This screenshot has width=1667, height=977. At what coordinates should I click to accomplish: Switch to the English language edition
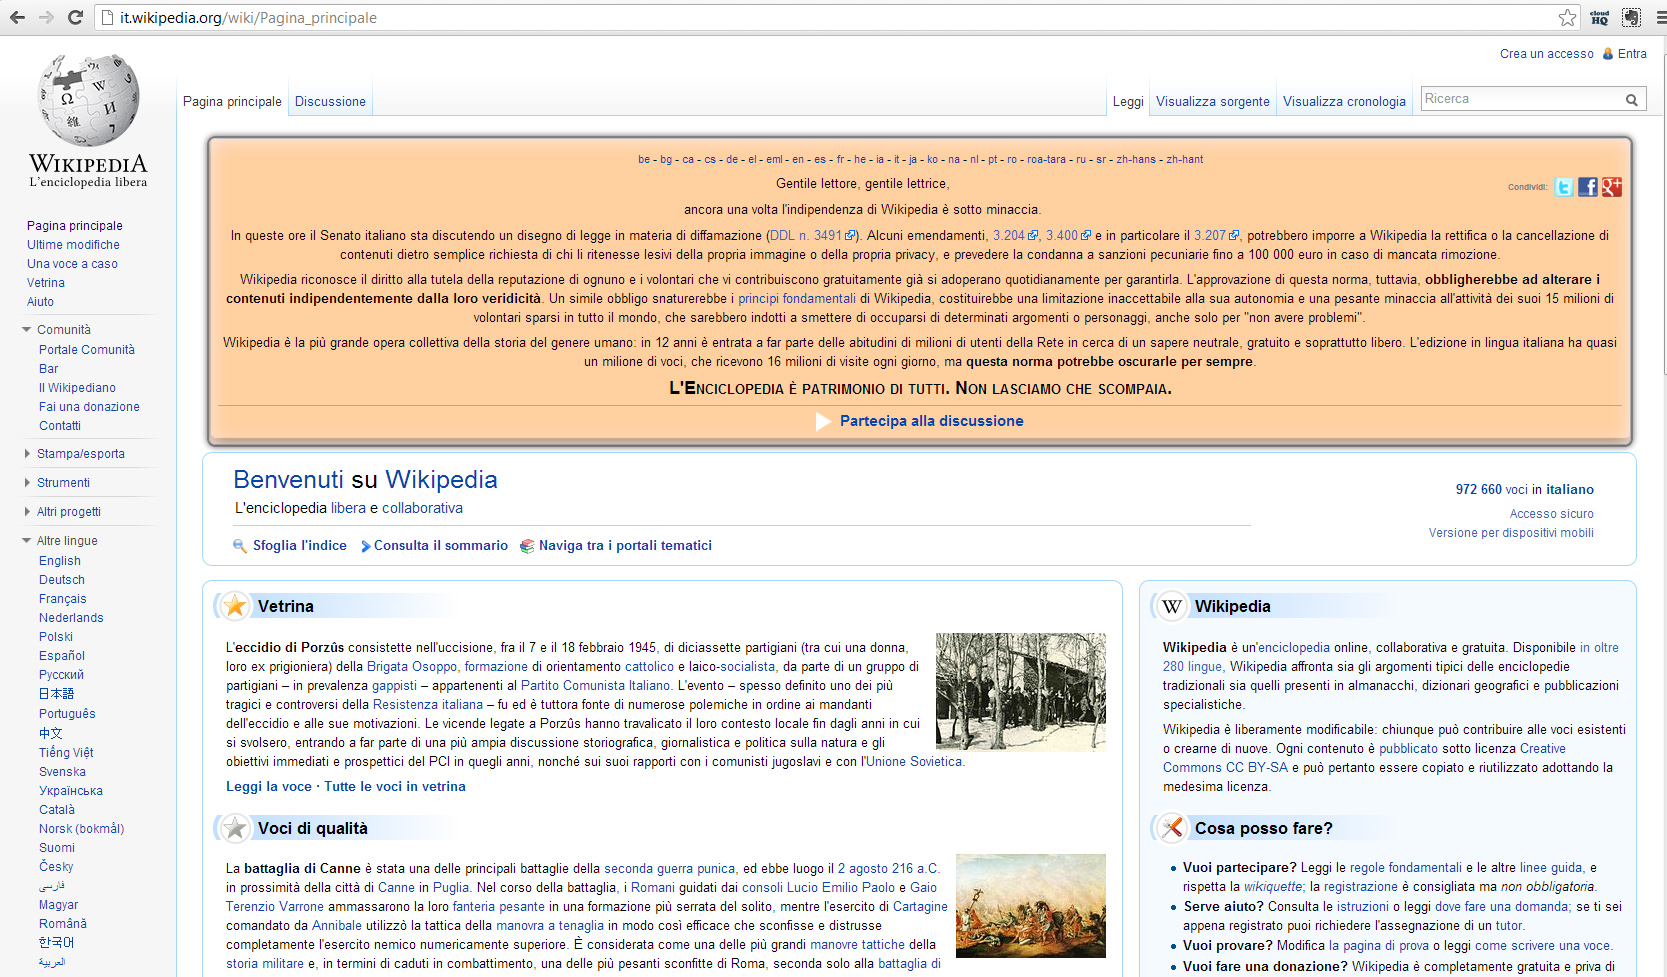(x=60, y=561)
